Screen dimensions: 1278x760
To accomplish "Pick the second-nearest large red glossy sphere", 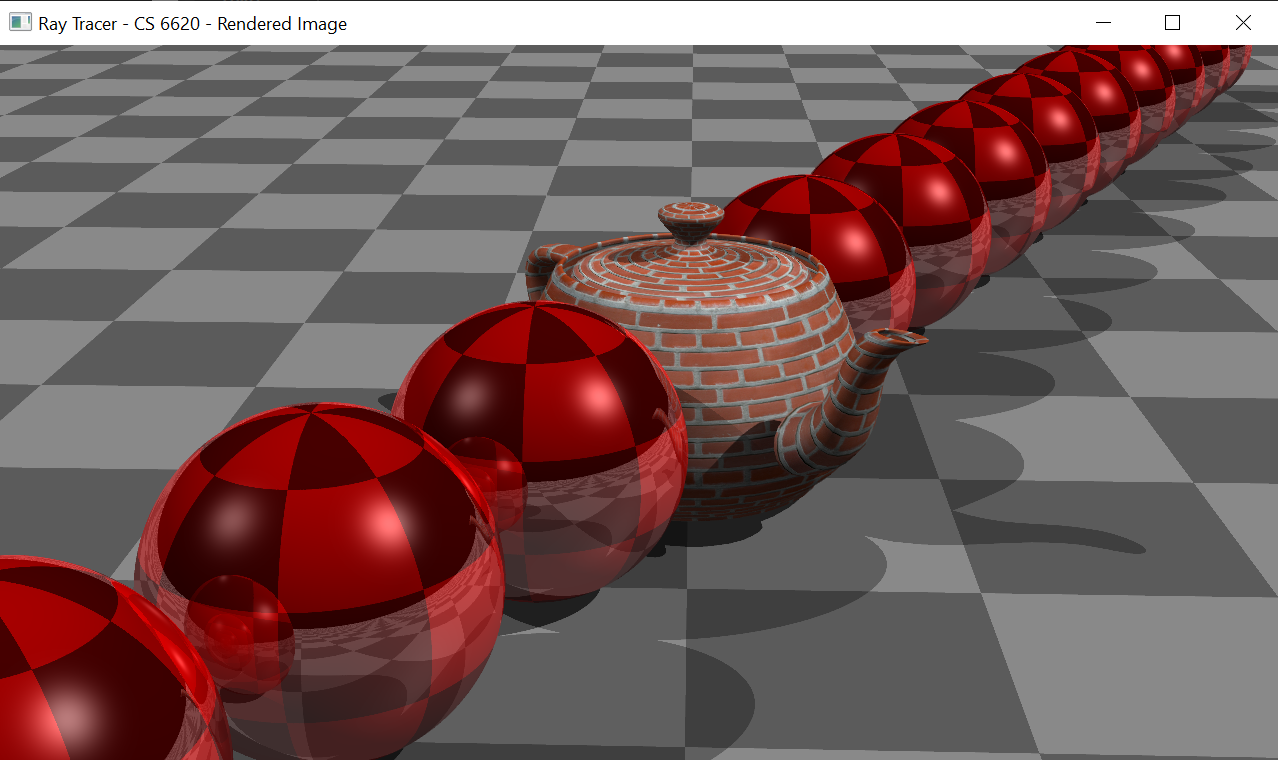I will pos(320,530).
